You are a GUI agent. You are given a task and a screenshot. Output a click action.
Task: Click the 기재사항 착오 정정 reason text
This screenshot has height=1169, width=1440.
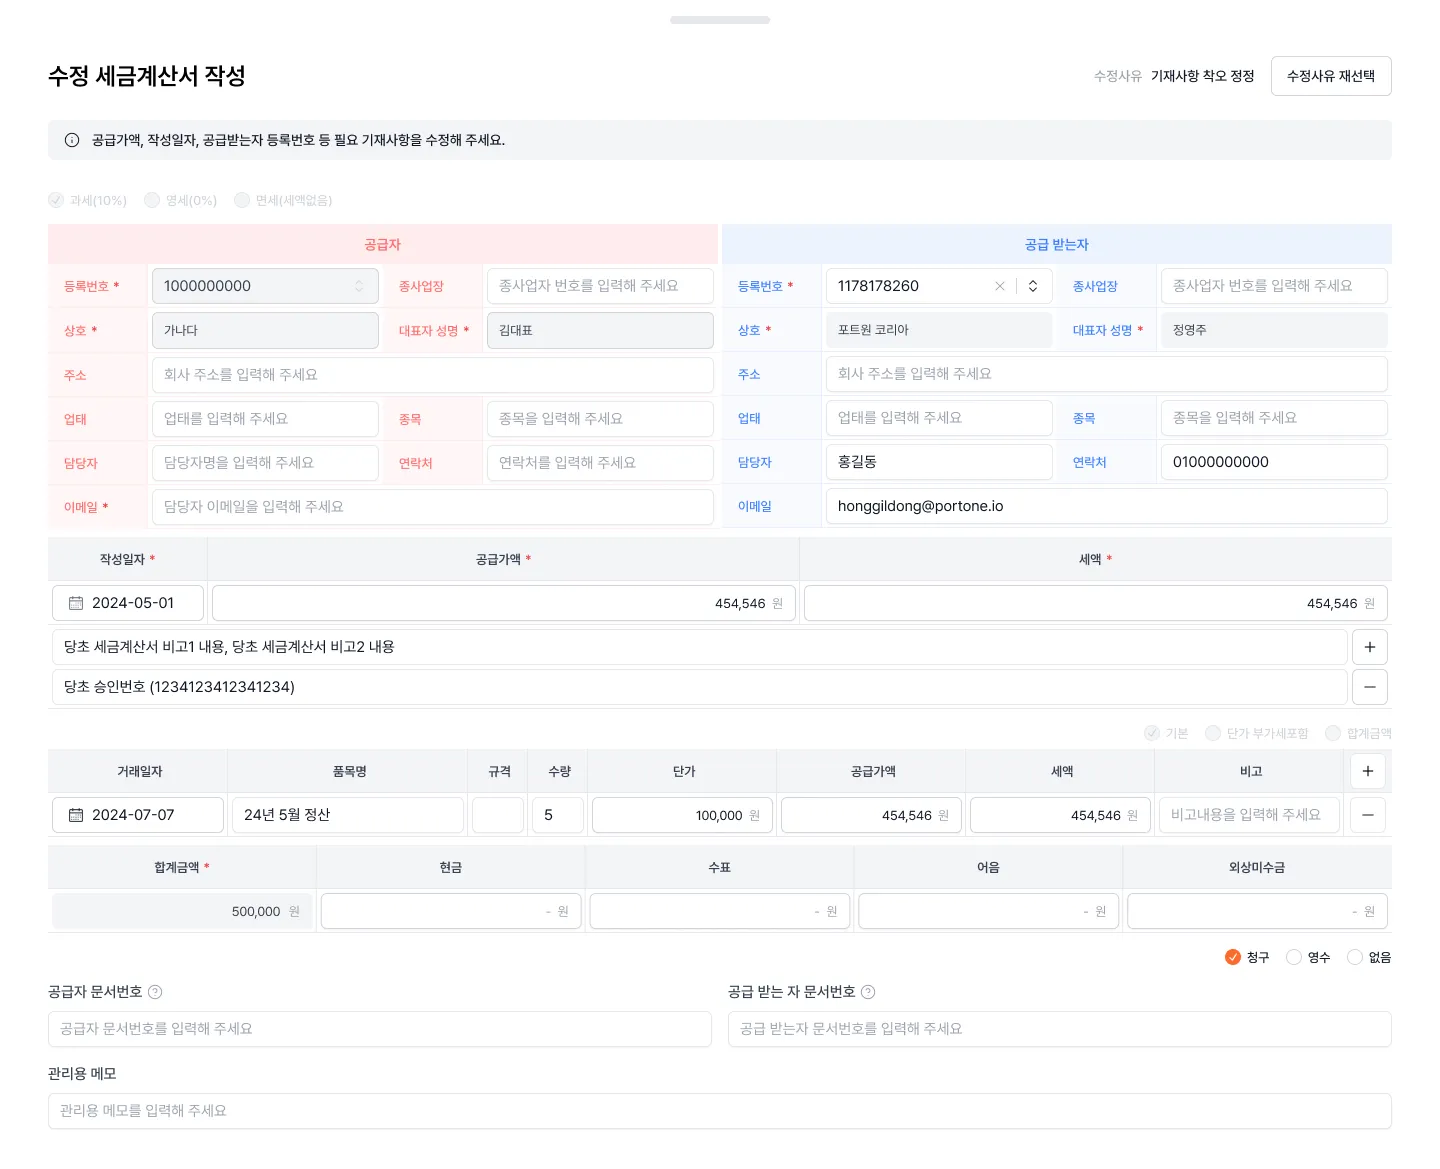[1203, 75]
